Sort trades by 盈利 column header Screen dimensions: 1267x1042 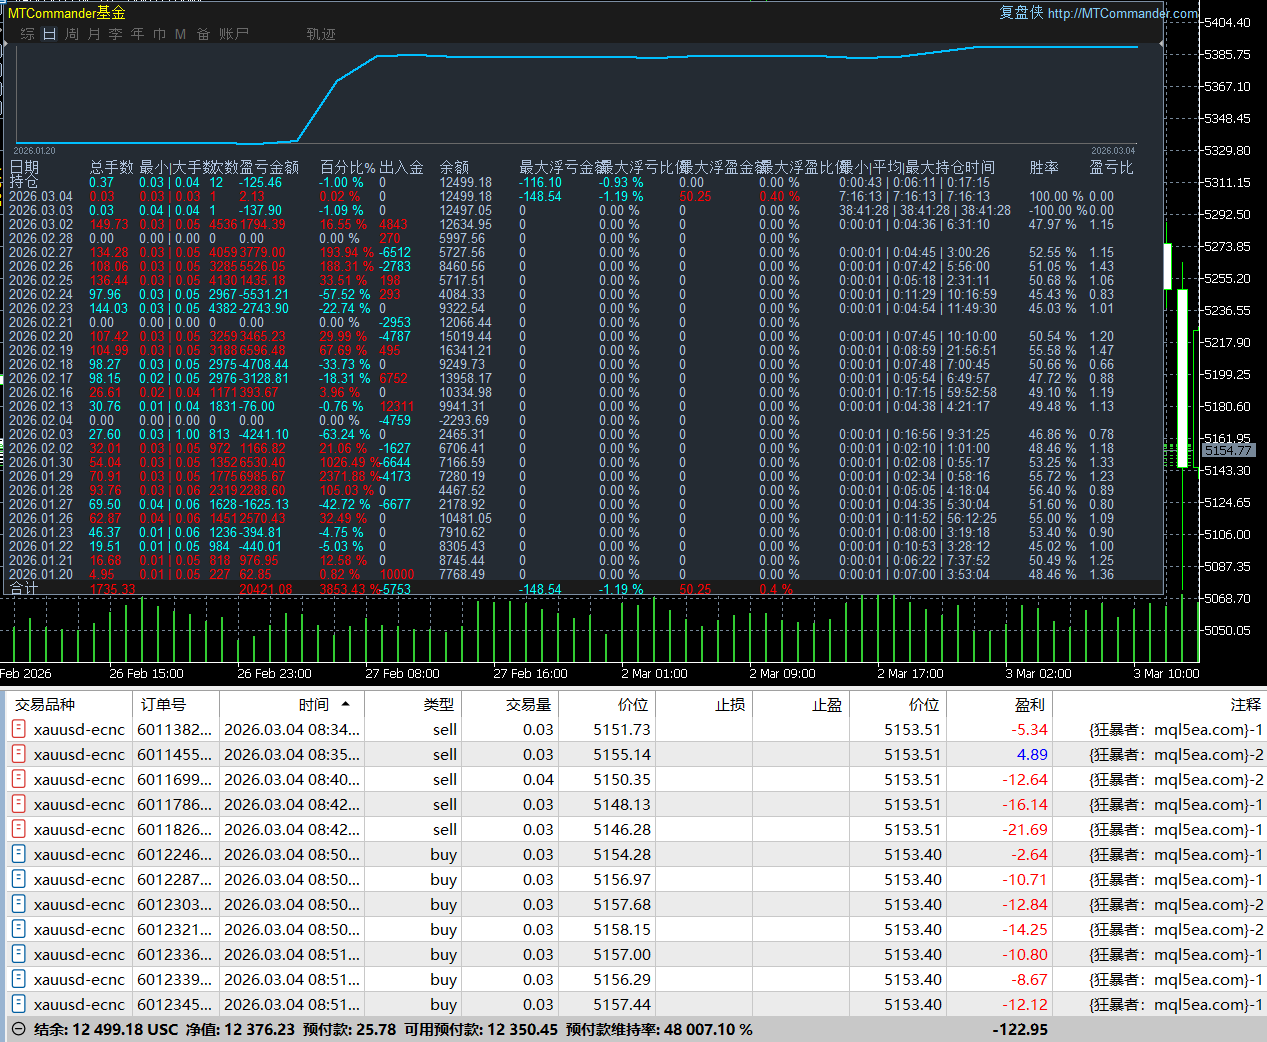click(1028, 705)
